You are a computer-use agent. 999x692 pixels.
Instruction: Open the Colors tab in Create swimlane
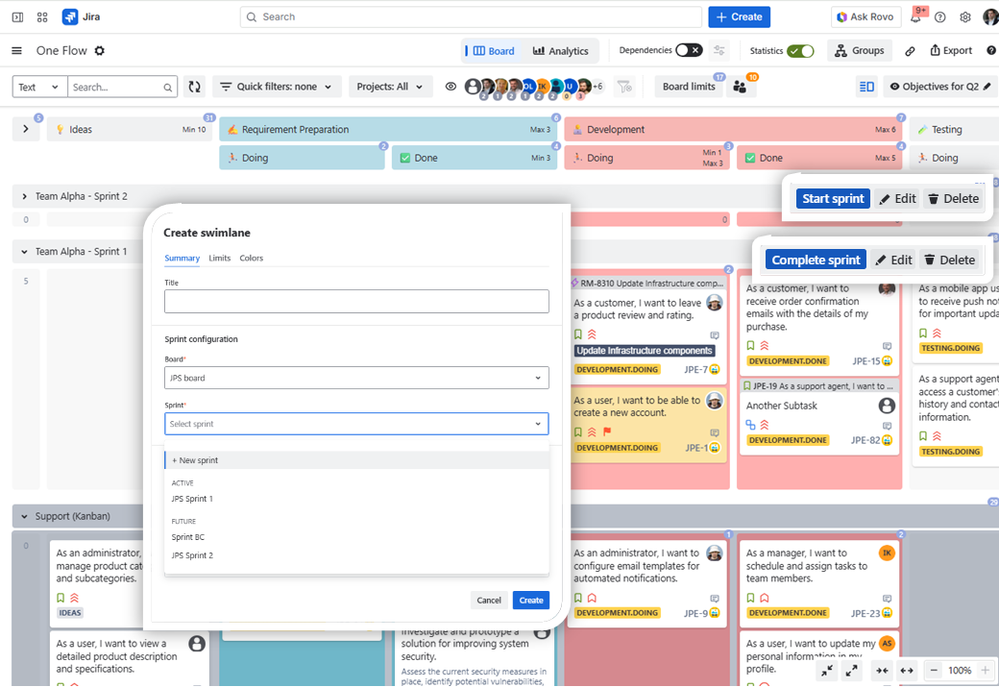click(x=251, y=258)
